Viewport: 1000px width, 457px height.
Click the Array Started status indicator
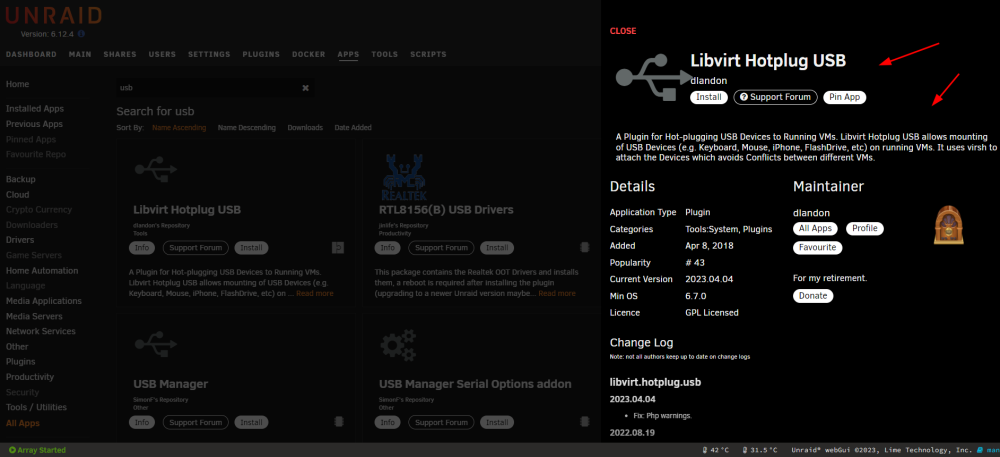pyautogui.click(x=37, y=450)
